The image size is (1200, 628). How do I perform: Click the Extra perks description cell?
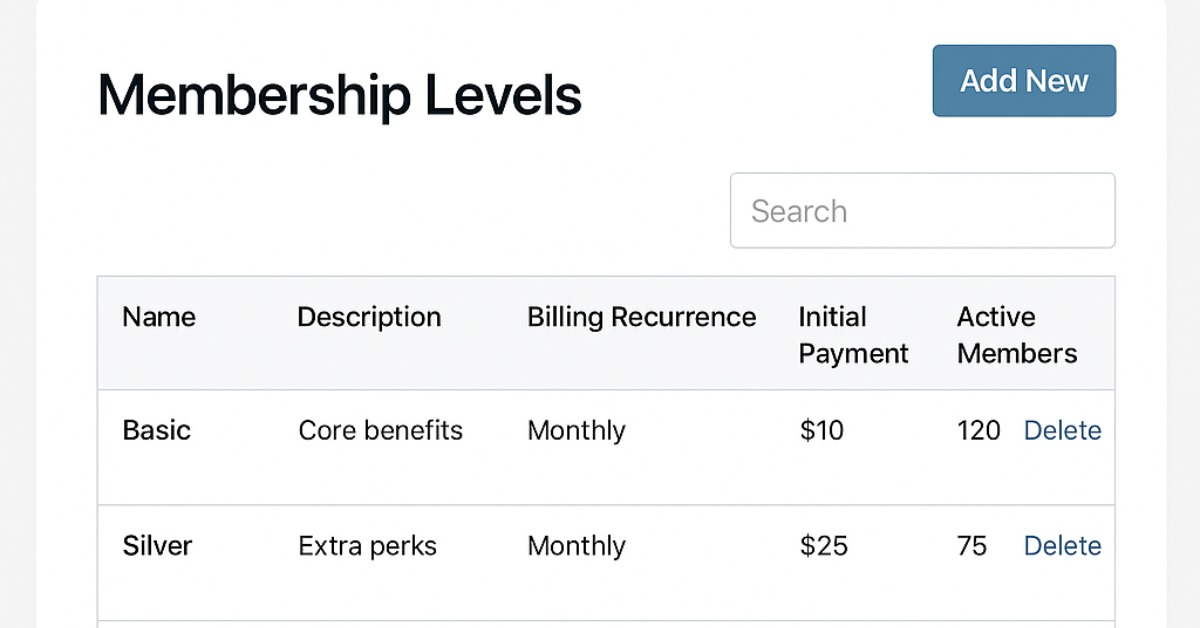coord(367,546)
